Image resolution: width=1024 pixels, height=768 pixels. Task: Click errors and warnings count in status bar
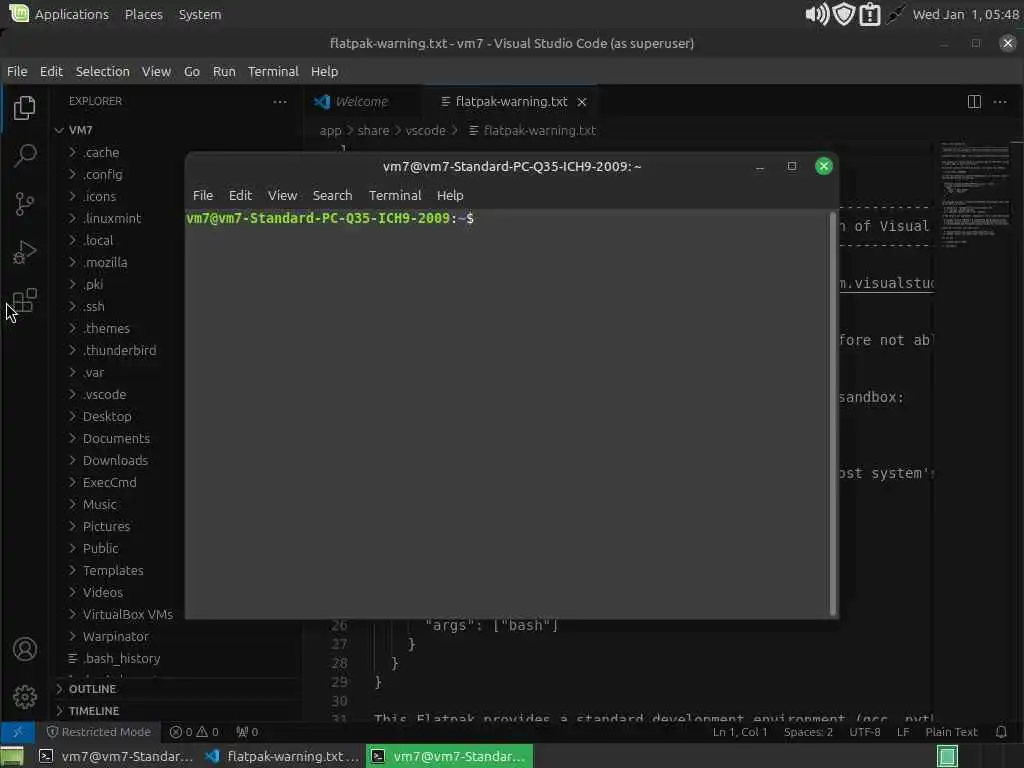click(x=194, y=731)
